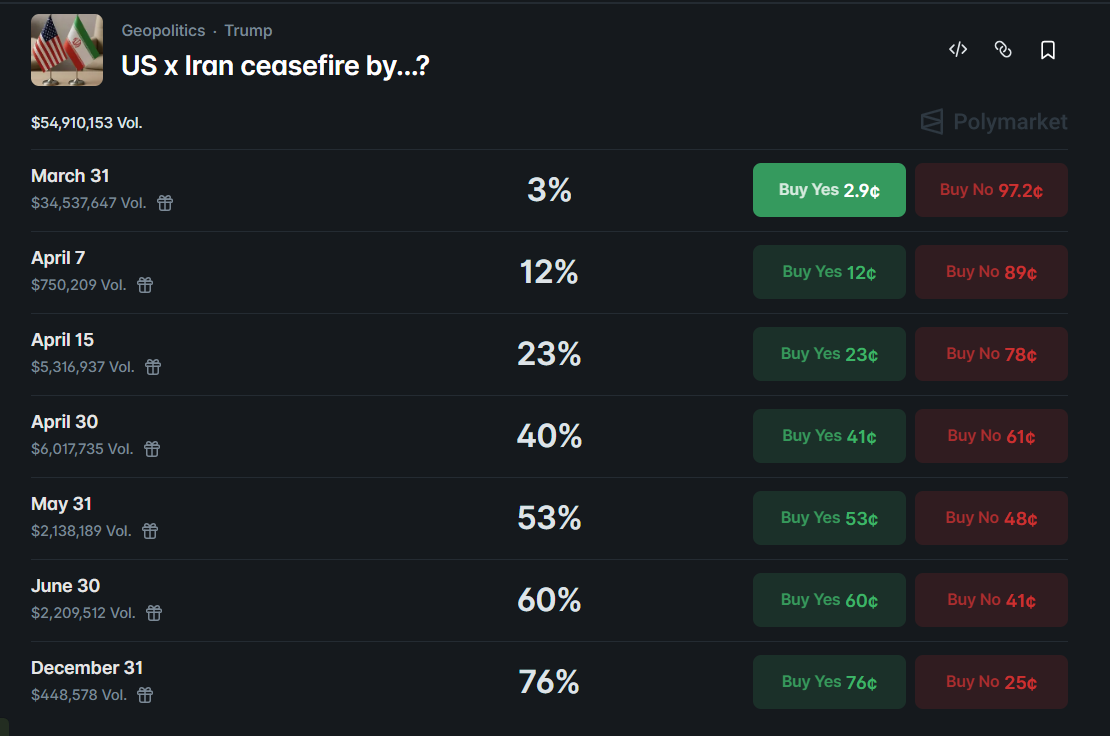Buy Yes at 53¢ for May 31
The height and width of the screenshot is (736, 1110).
pyautogui.click(x=829, y=517)
